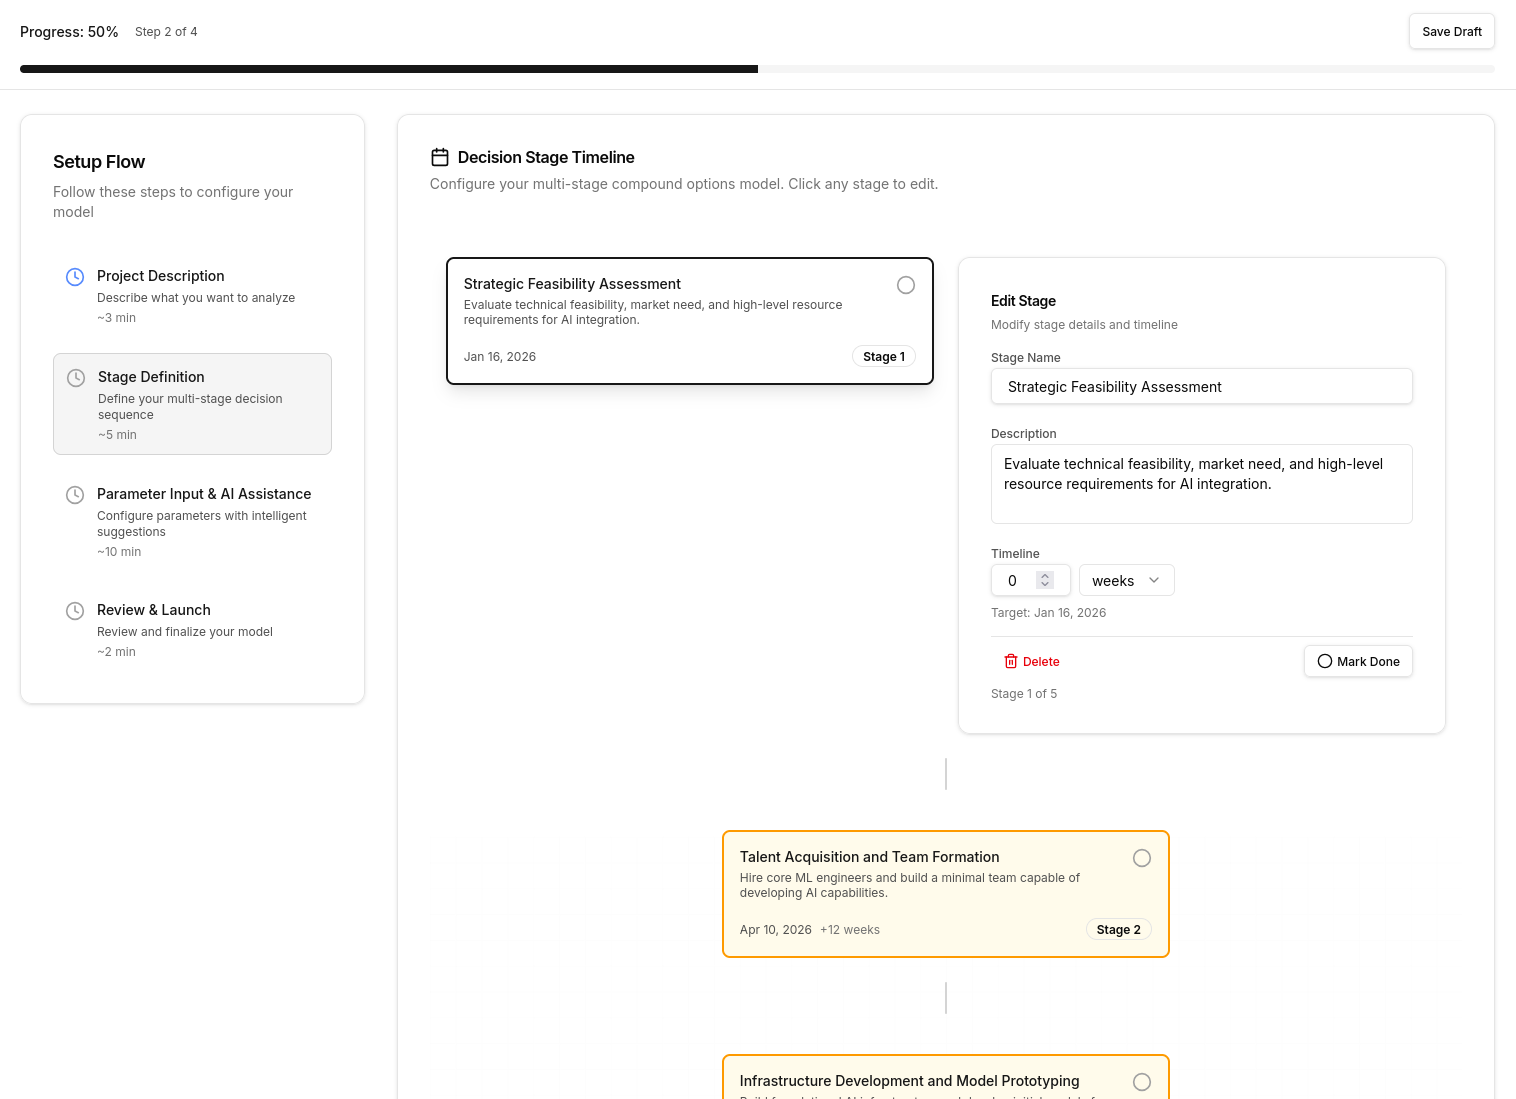Click the clock icon beside Parameter Input & AI Assistance
Image resolution: width=1516 pixels, height=1099 pixels.
[75, 495]
